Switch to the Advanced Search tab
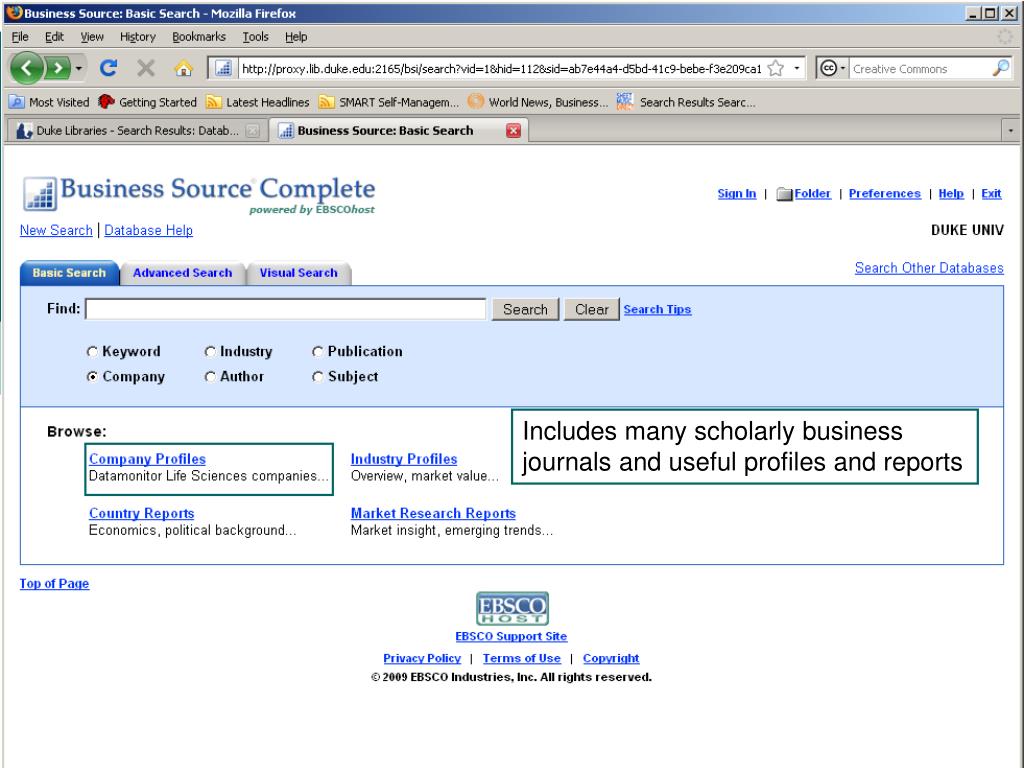1024x768 pixels. [x=182, y=273]
